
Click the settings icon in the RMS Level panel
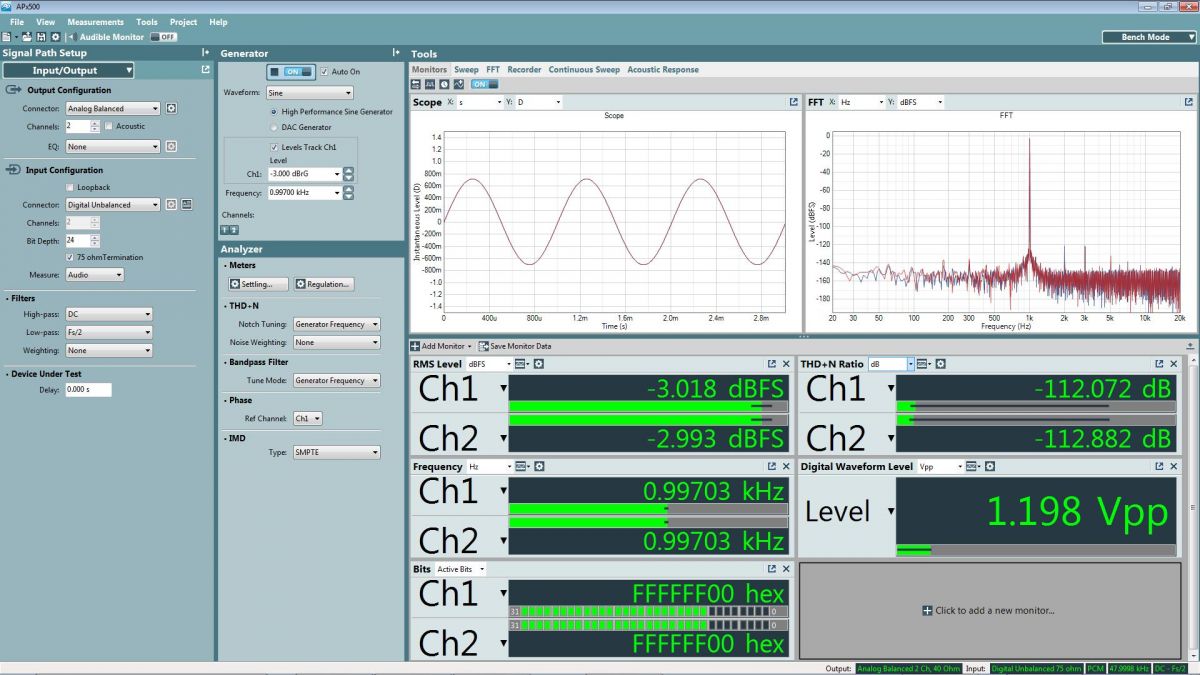539,364
